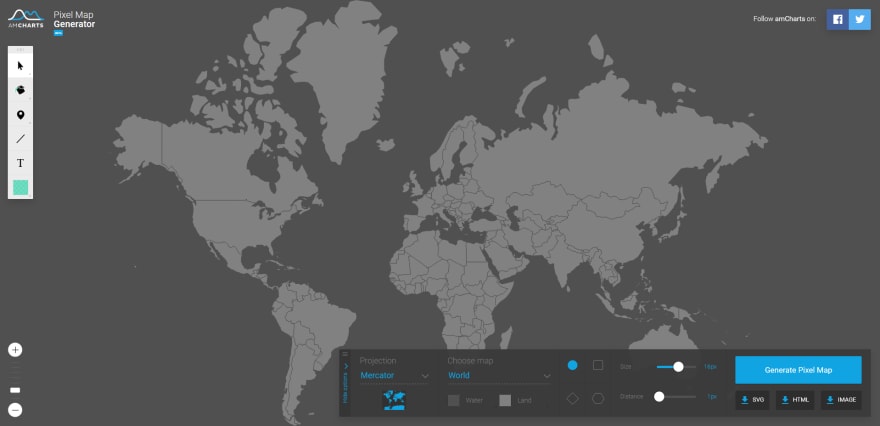Select the arrow pointer tool
880x426 pixels.
(x=20, y=66)
